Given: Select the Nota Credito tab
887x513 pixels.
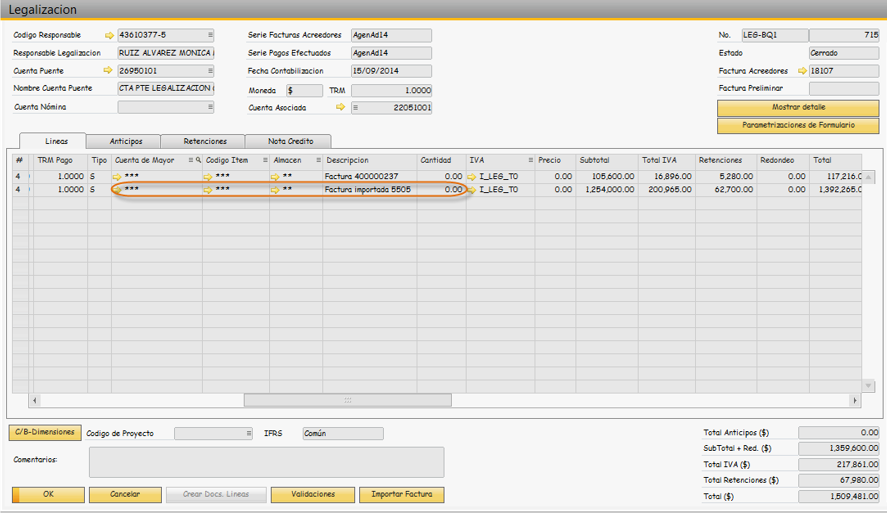Looking at the screenshot, I should [290, 141].
